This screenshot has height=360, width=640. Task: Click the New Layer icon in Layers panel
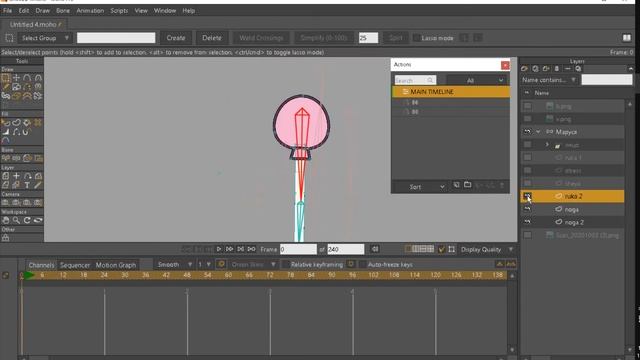coord(524,69)
